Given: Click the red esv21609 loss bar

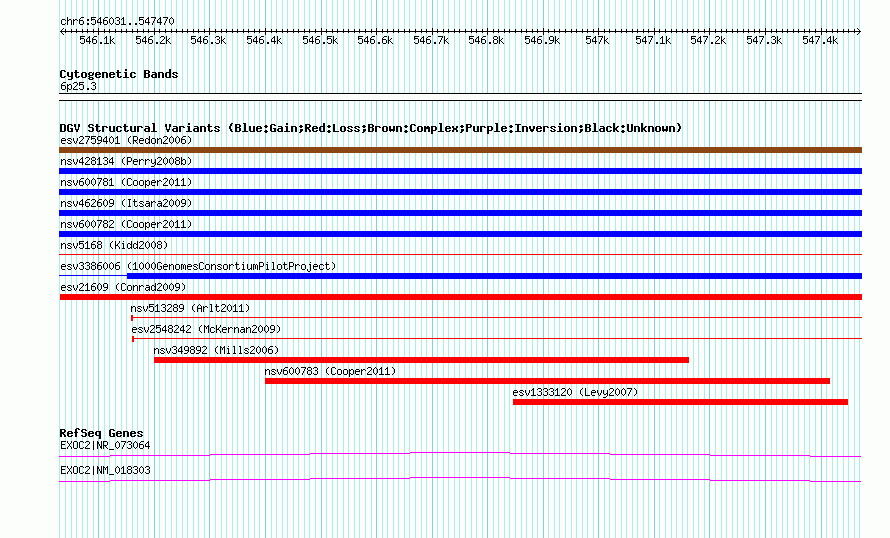Looking at the screenshot, I should tap(460, 297).
